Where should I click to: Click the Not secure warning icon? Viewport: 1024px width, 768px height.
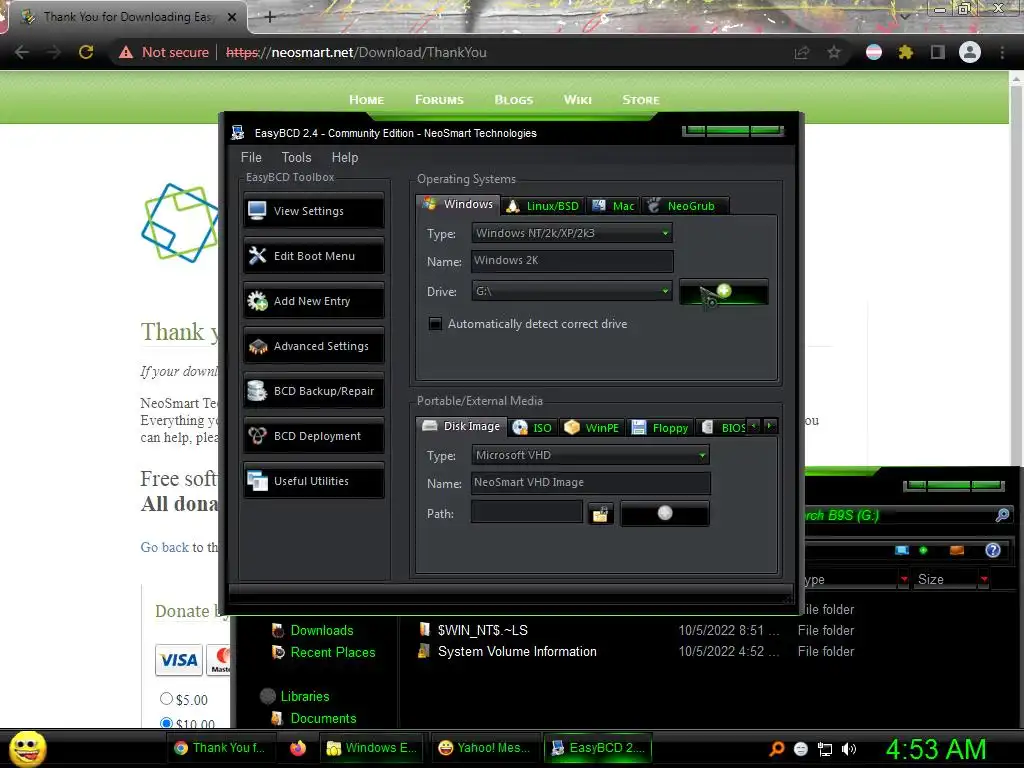[126, 52]
